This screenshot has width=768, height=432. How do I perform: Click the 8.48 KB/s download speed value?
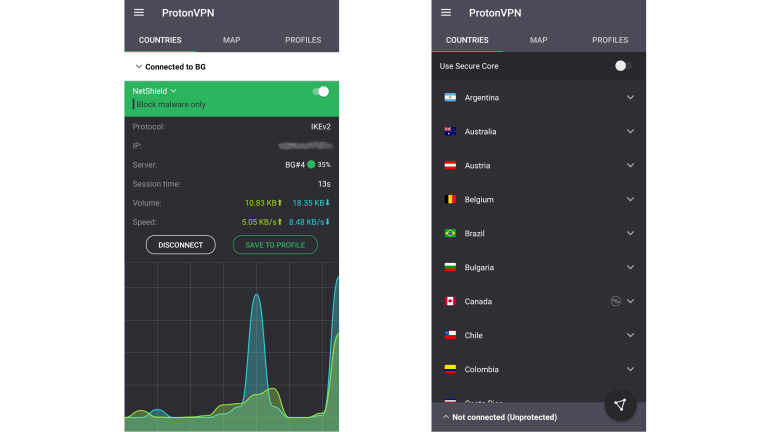click(310, 222)
